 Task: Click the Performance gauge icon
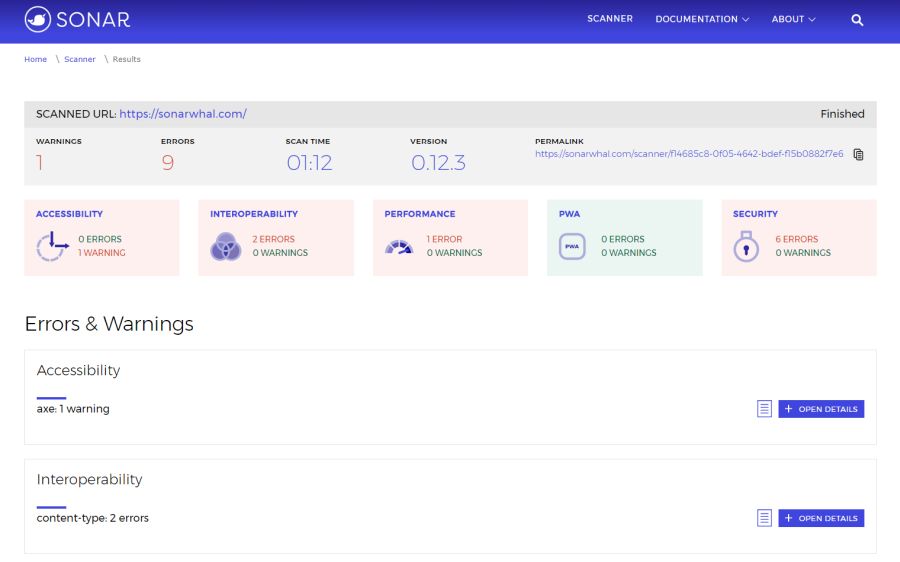[x=399, y=246]
